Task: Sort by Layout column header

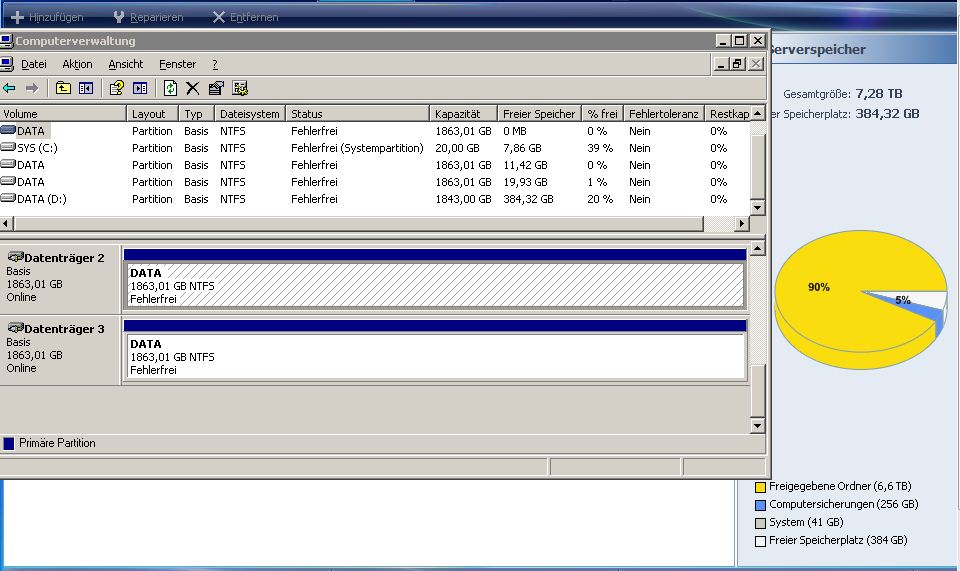Action: [x=152, y=114]
